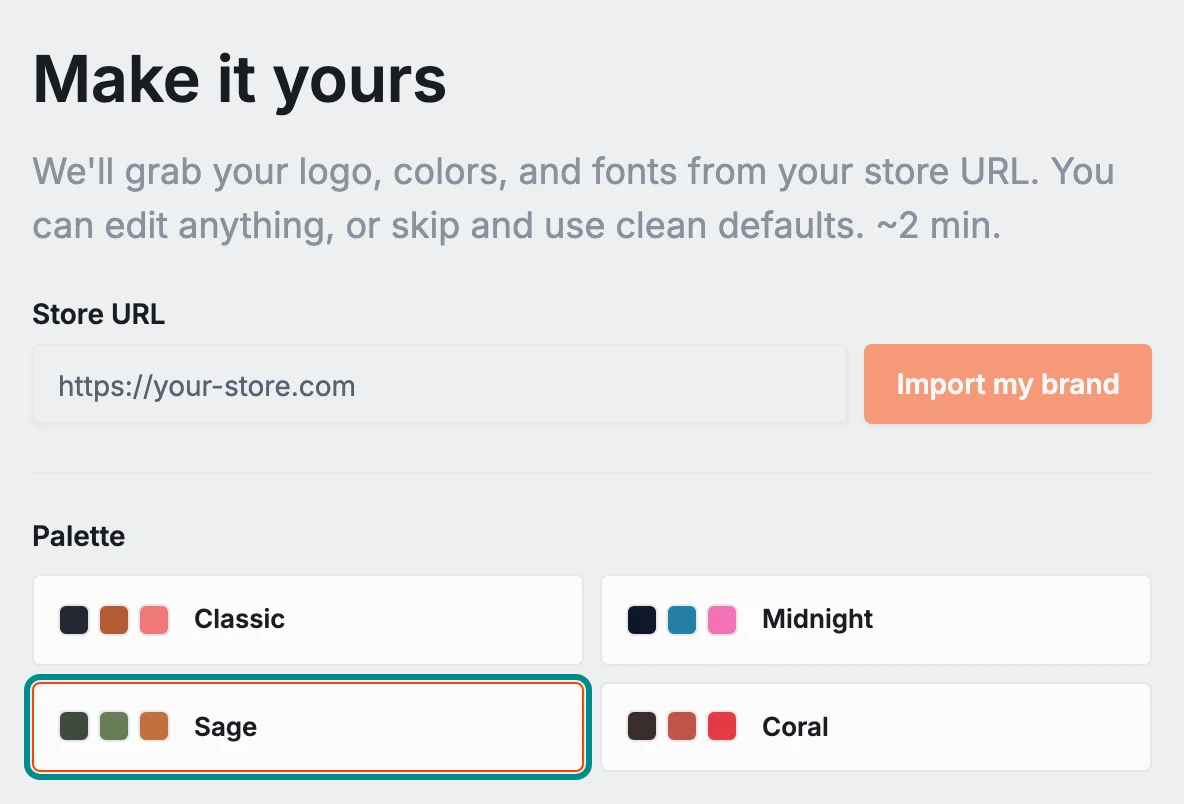The image size is (1184, 804).
Task: Click the dark navy swatch in Classic
Action: tap(74, 620)
